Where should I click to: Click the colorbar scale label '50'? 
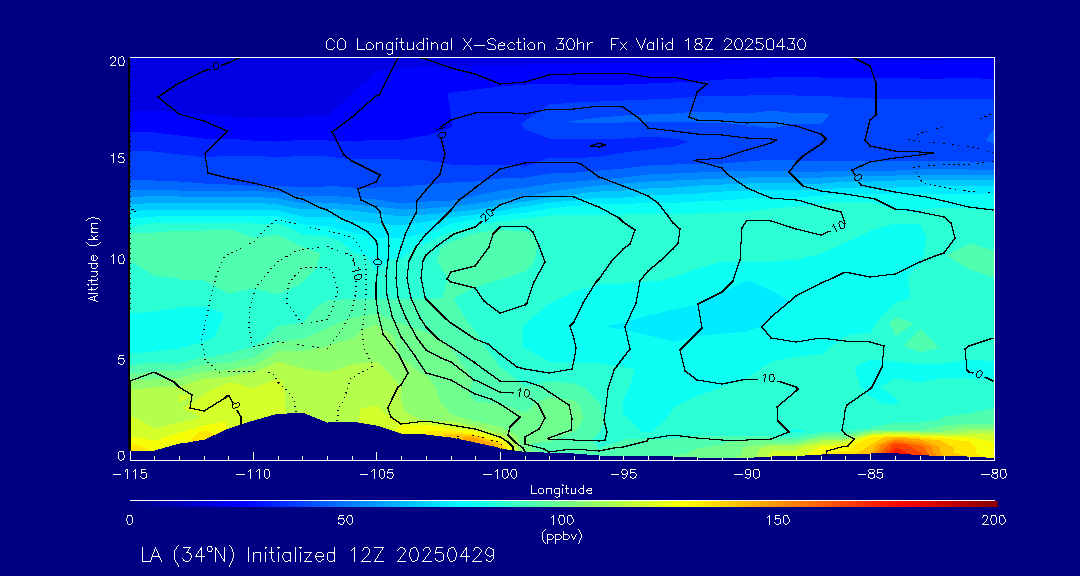pyautogui.click(x=346, y=520)
